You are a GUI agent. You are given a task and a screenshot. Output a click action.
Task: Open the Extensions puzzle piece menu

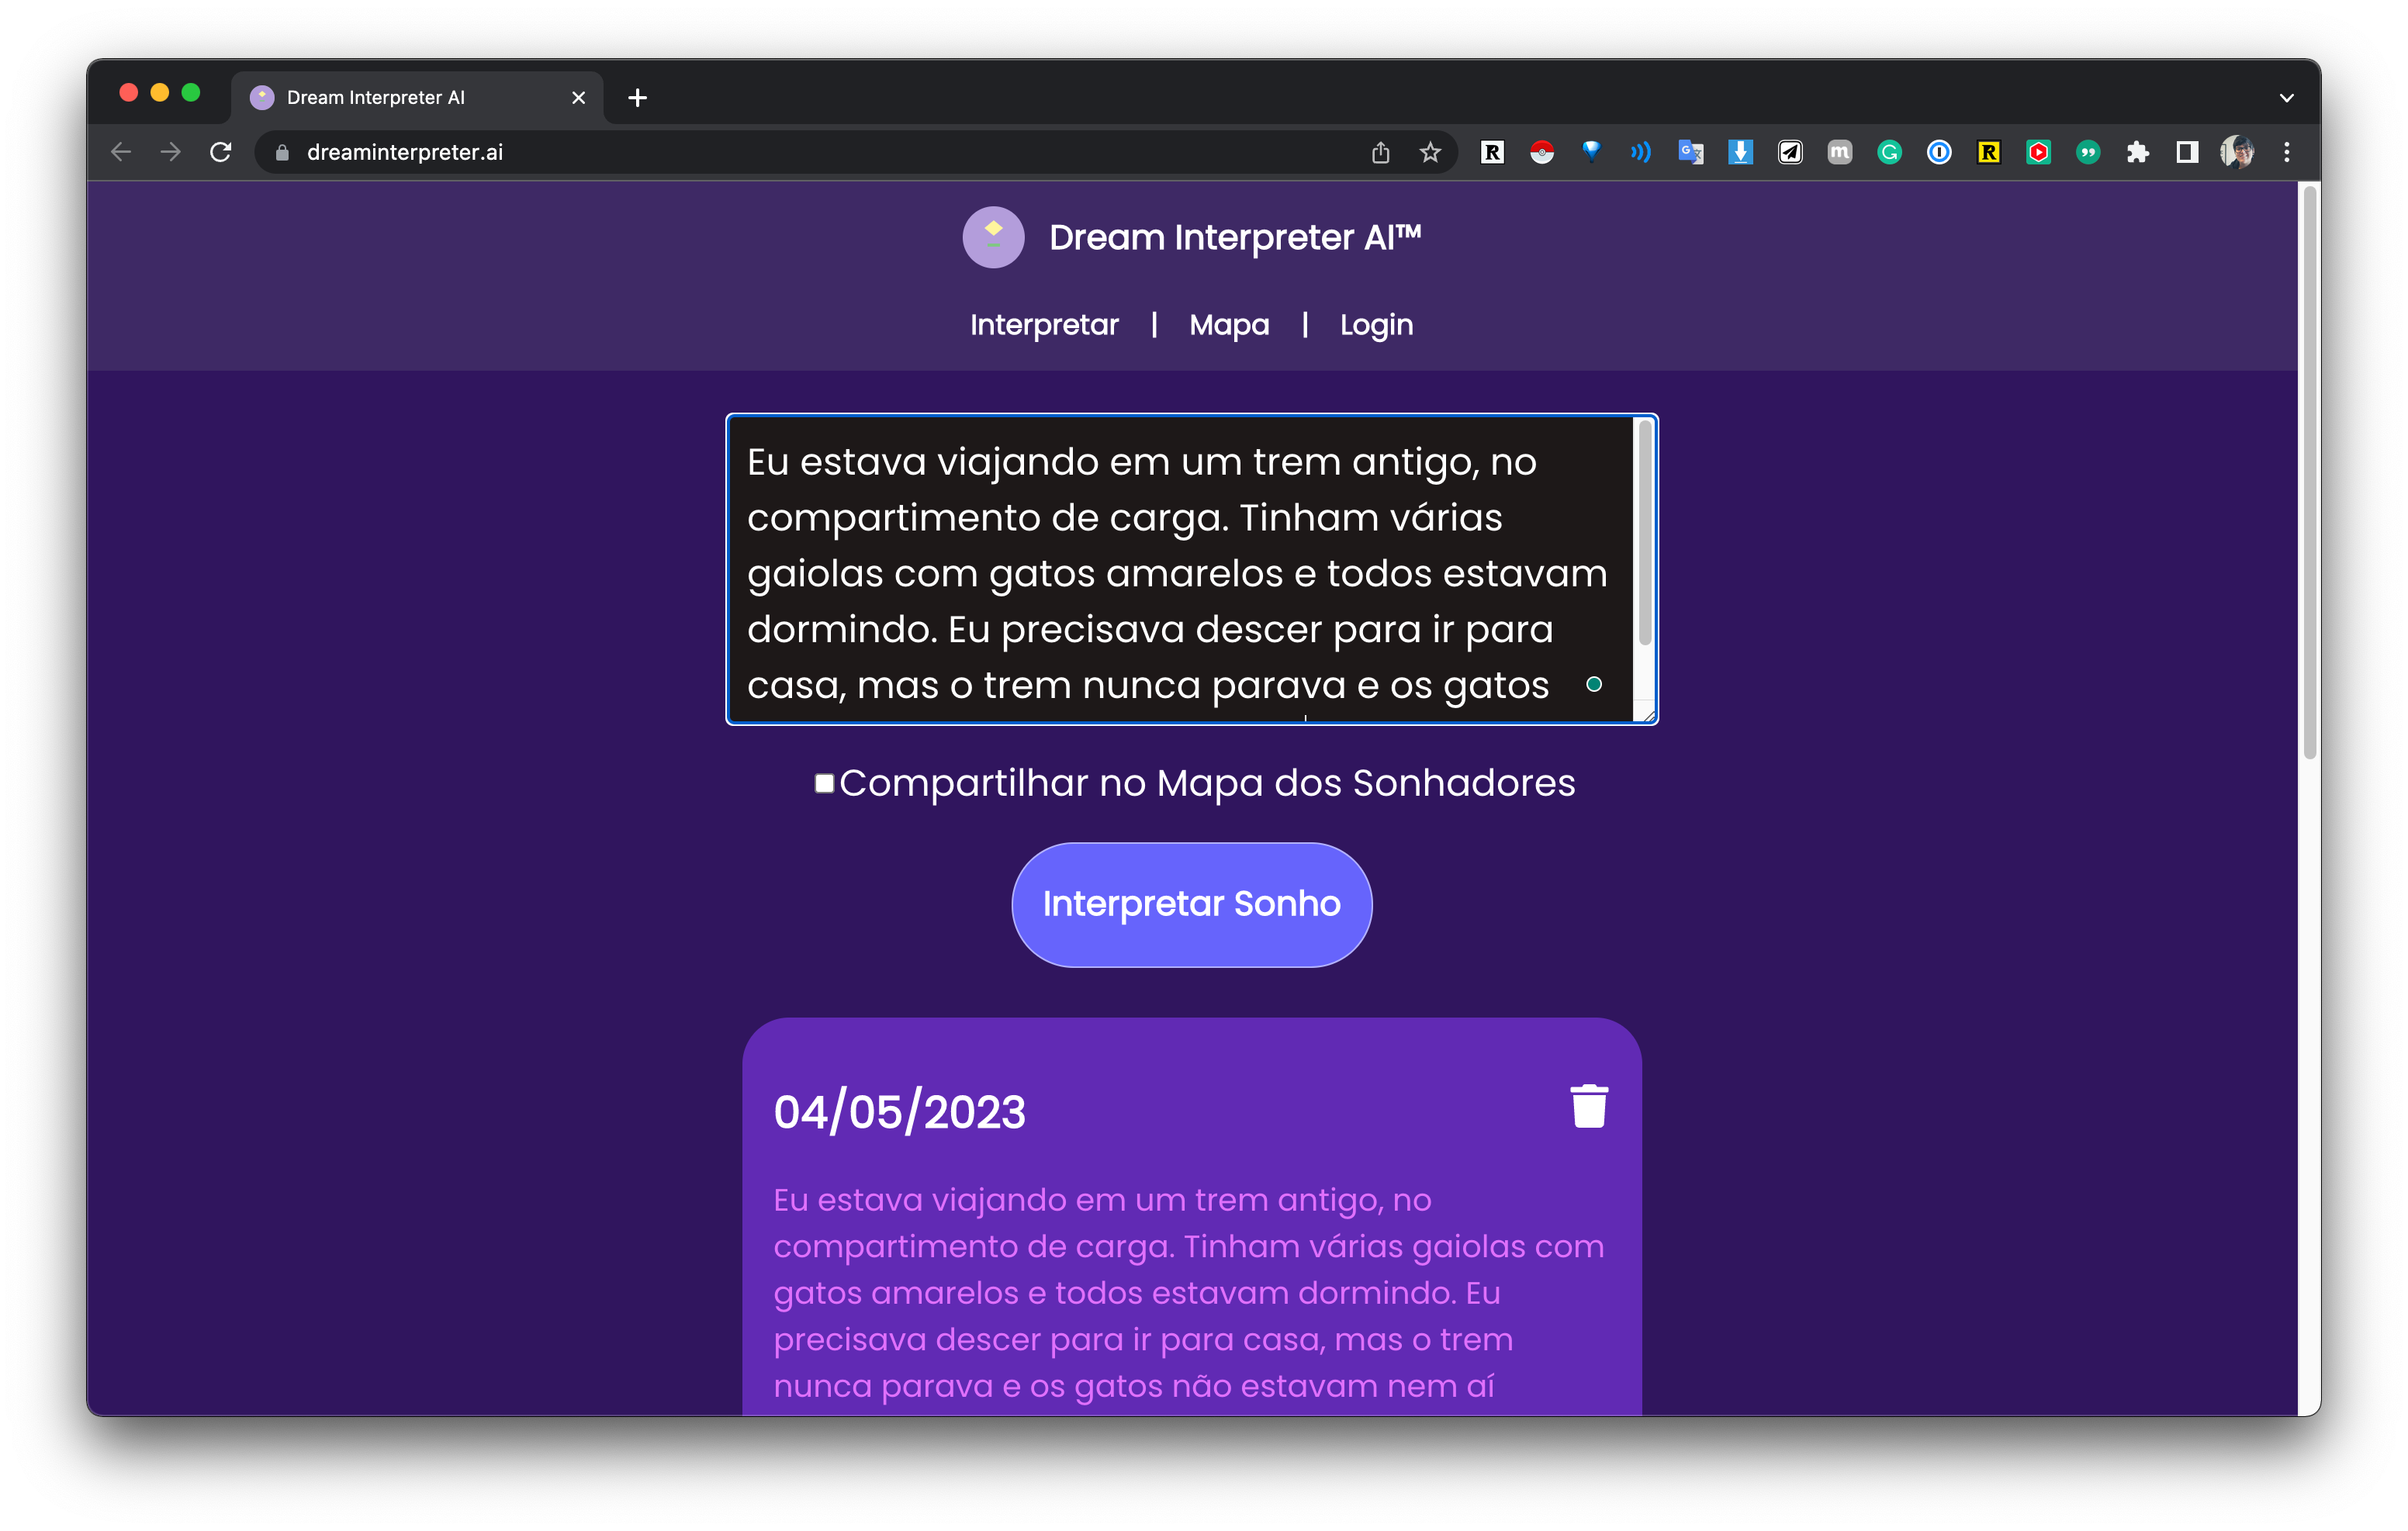[2138, 152]
